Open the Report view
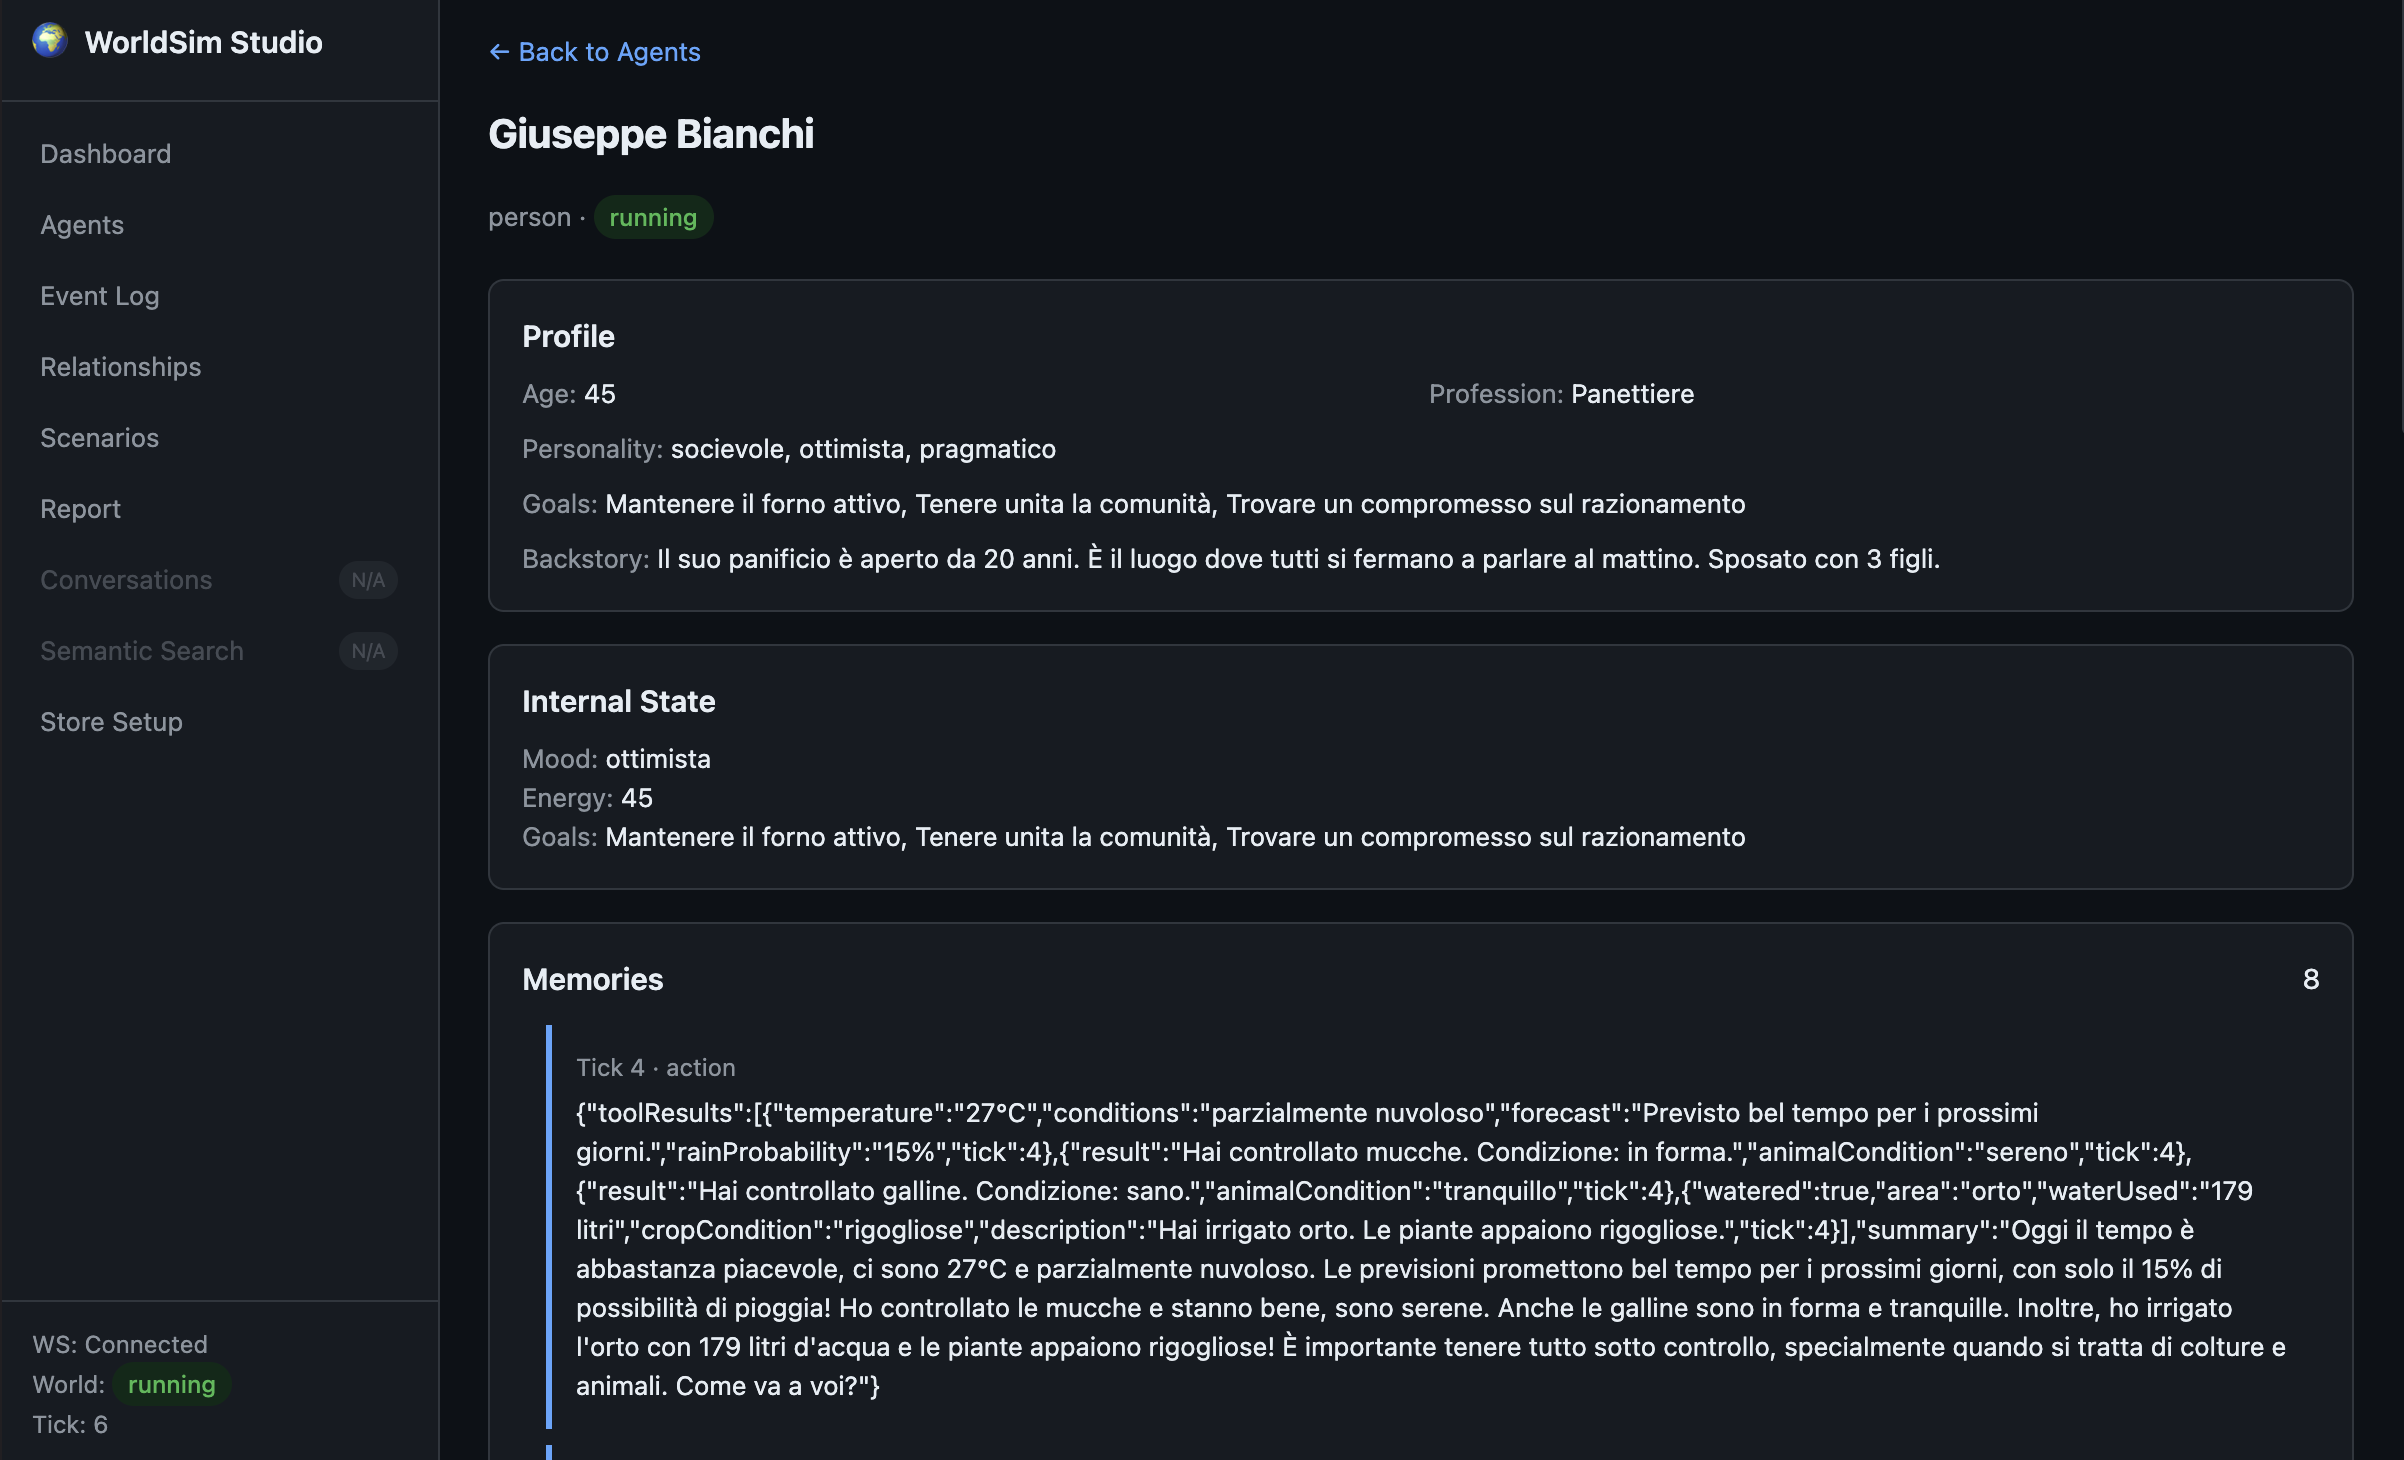Screen dimensions: 2404x1460 point(80,508)
